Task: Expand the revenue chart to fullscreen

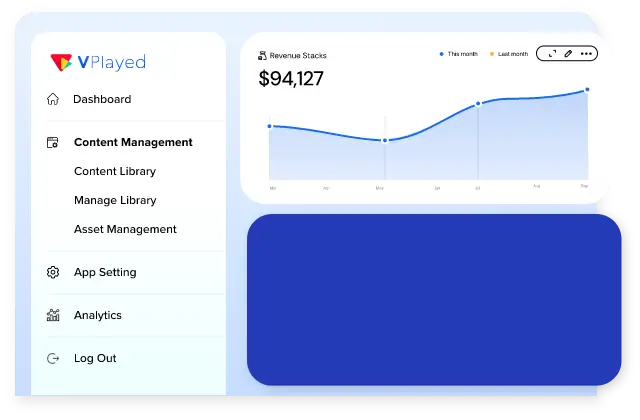Action: [551, 54]
